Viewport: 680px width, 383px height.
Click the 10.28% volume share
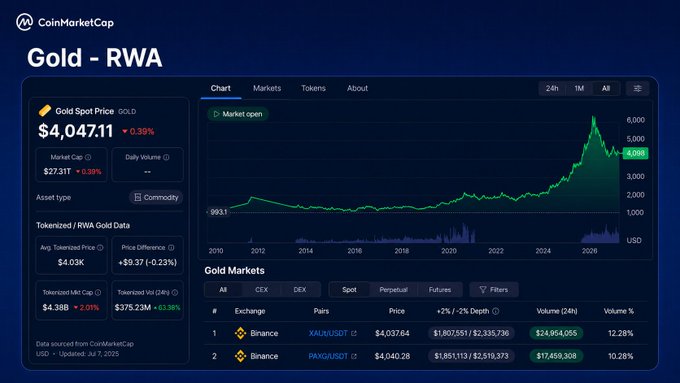(621, 356)
